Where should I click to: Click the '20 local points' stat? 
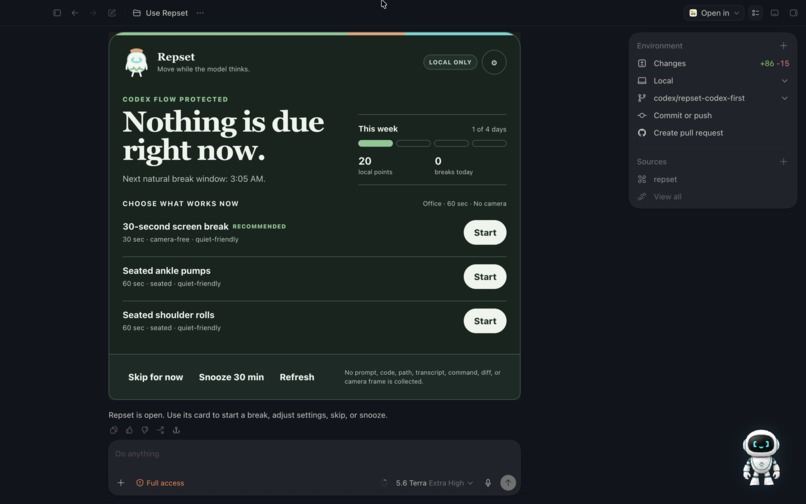coord(375,166)
